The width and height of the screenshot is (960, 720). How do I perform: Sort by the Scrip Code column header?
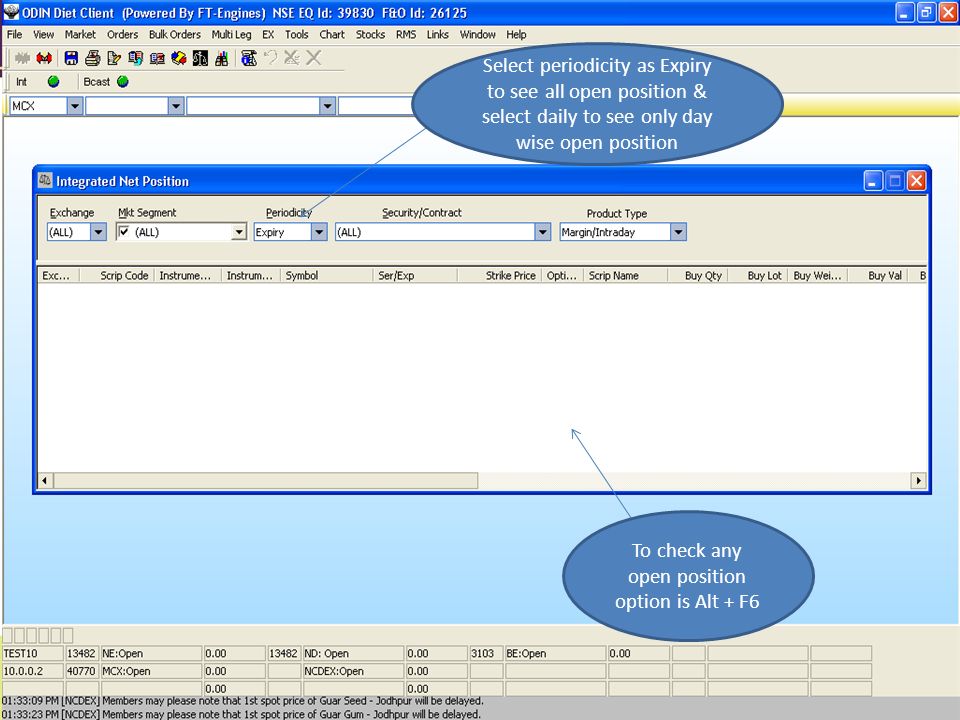[117, 276]
